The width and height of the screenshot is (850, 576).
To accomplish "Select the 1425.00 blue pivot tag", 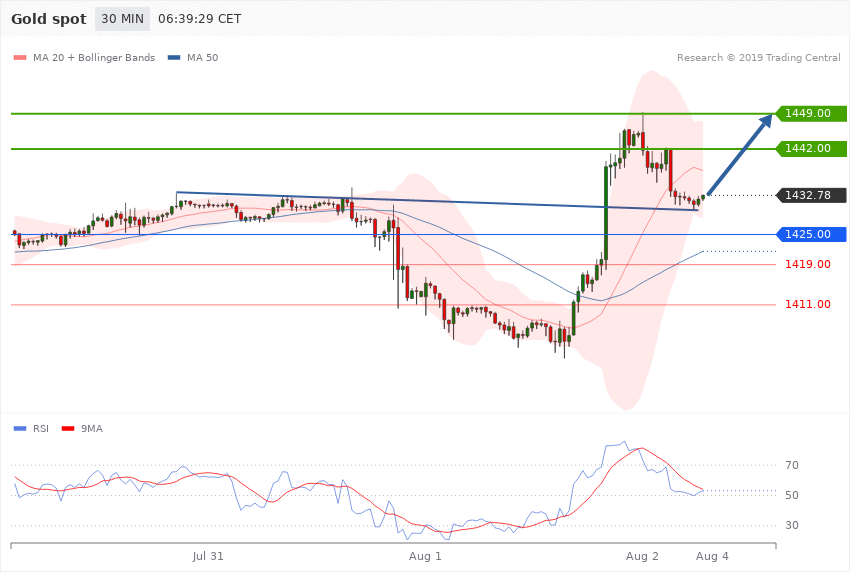I will [x=811, y=234].
